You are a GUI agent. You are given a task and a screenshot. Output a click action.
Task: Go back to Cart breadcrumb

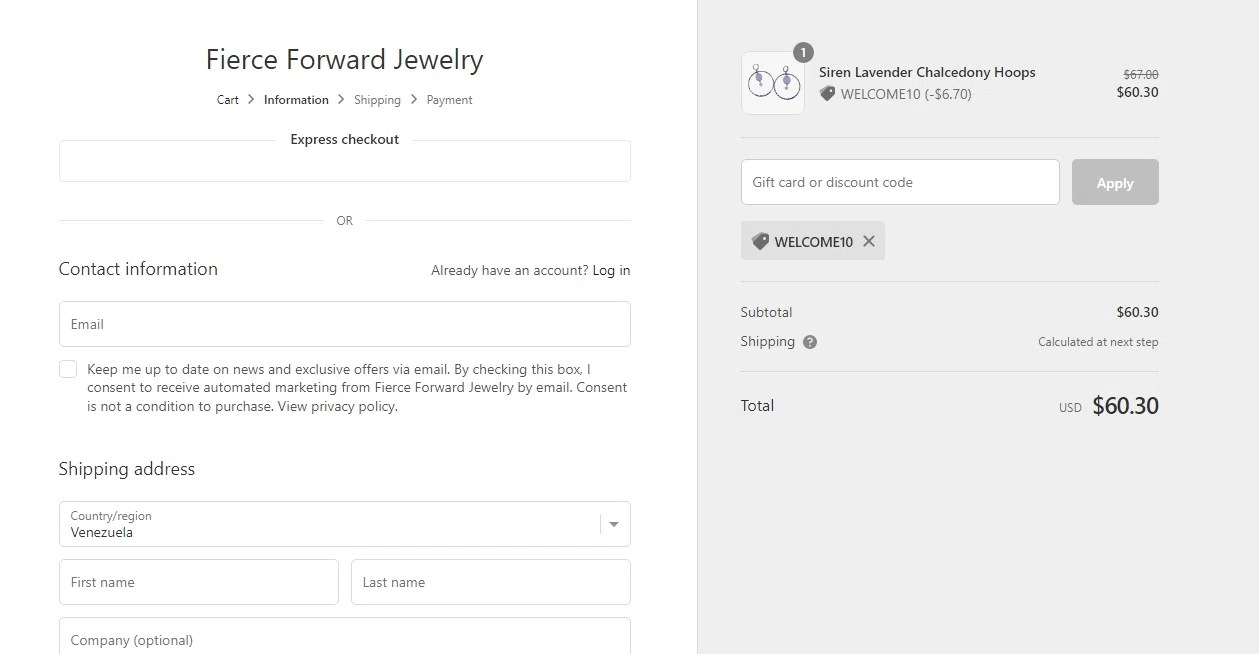click(228, 100)
